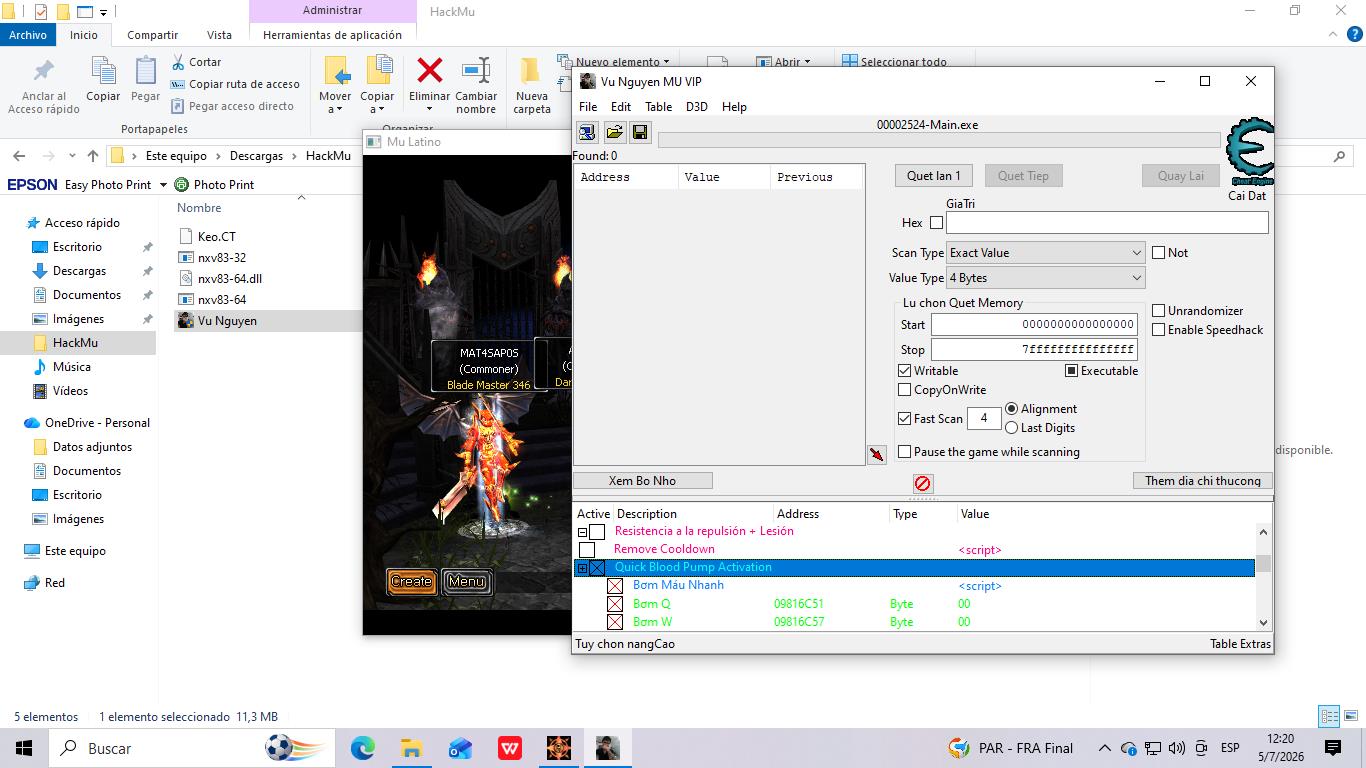Select the Alignment radio button
The image size is (1366, 768).
point(1012,409)
